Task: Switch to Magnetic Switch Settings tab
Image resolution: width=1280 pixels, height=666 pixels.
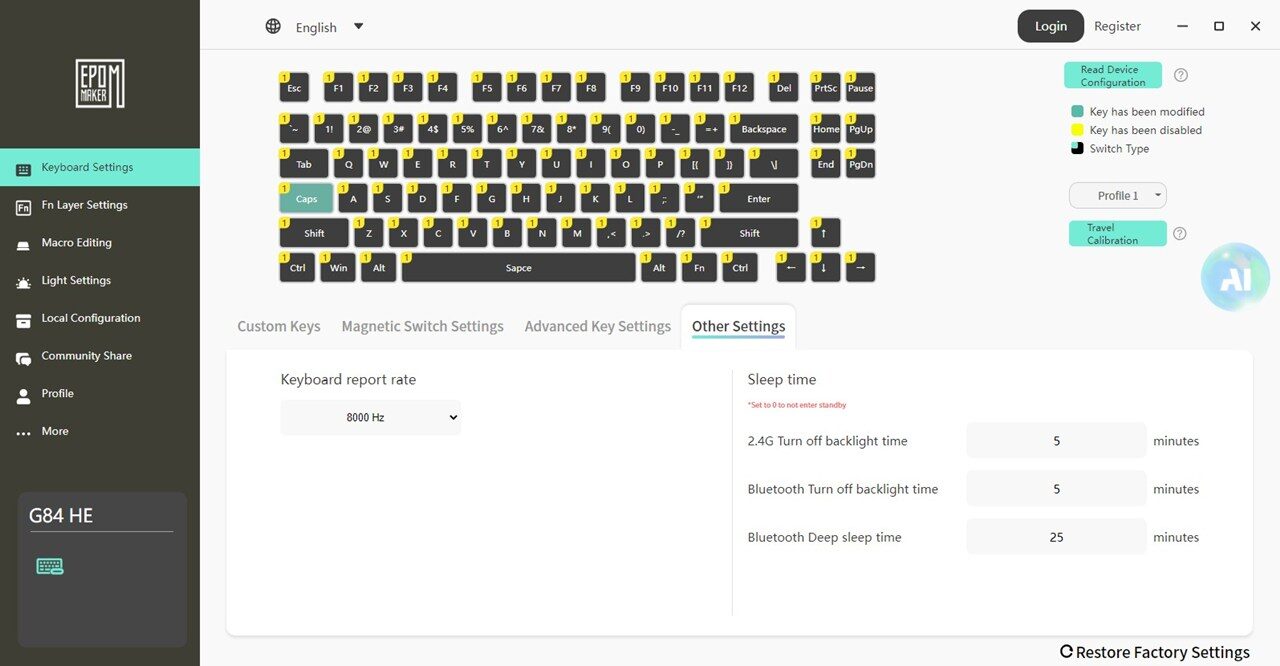Action: (422, 326)
